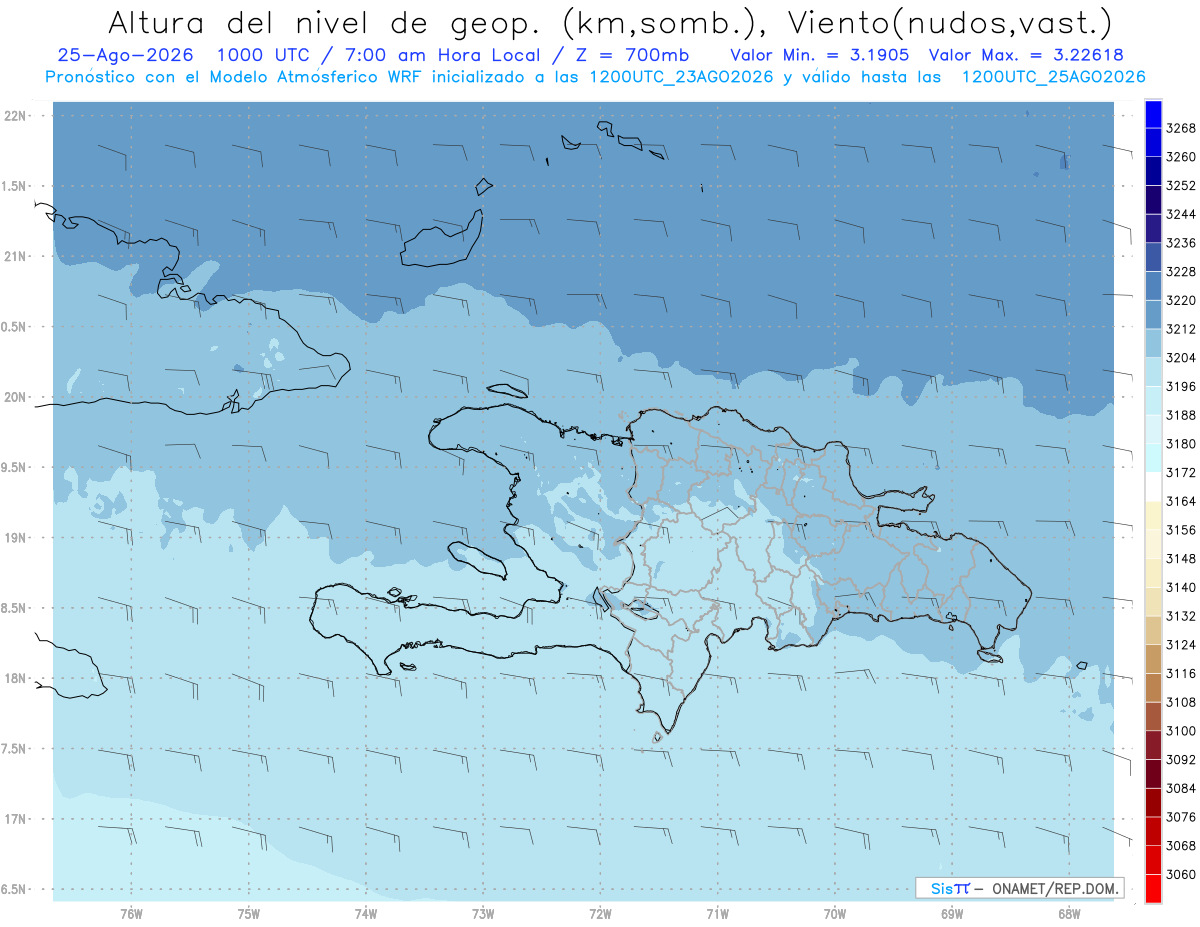Click the colorbar value 3196
The image size is (1200, 927).
pyautogui.click(x=1180, y=386)
